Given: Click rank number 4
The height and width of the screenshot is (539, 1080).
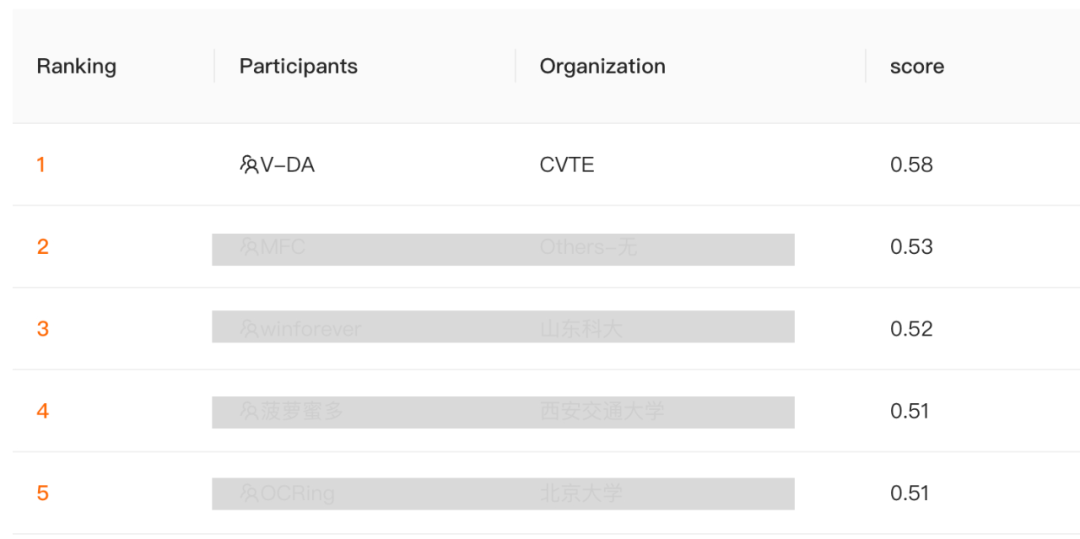Looking at the screenshot, I should click(x=42, y=411).
